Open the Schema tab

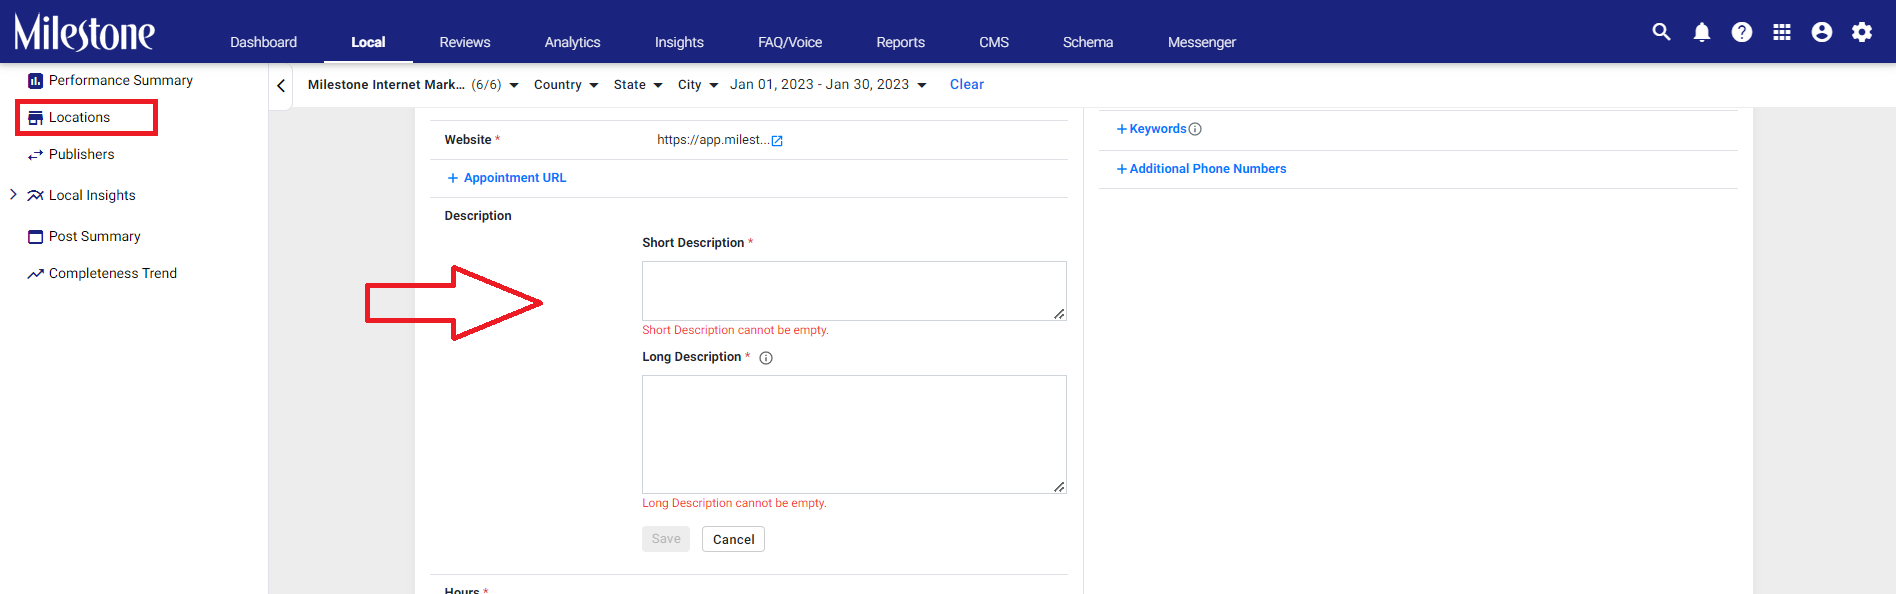click(x=1088, y=42)
